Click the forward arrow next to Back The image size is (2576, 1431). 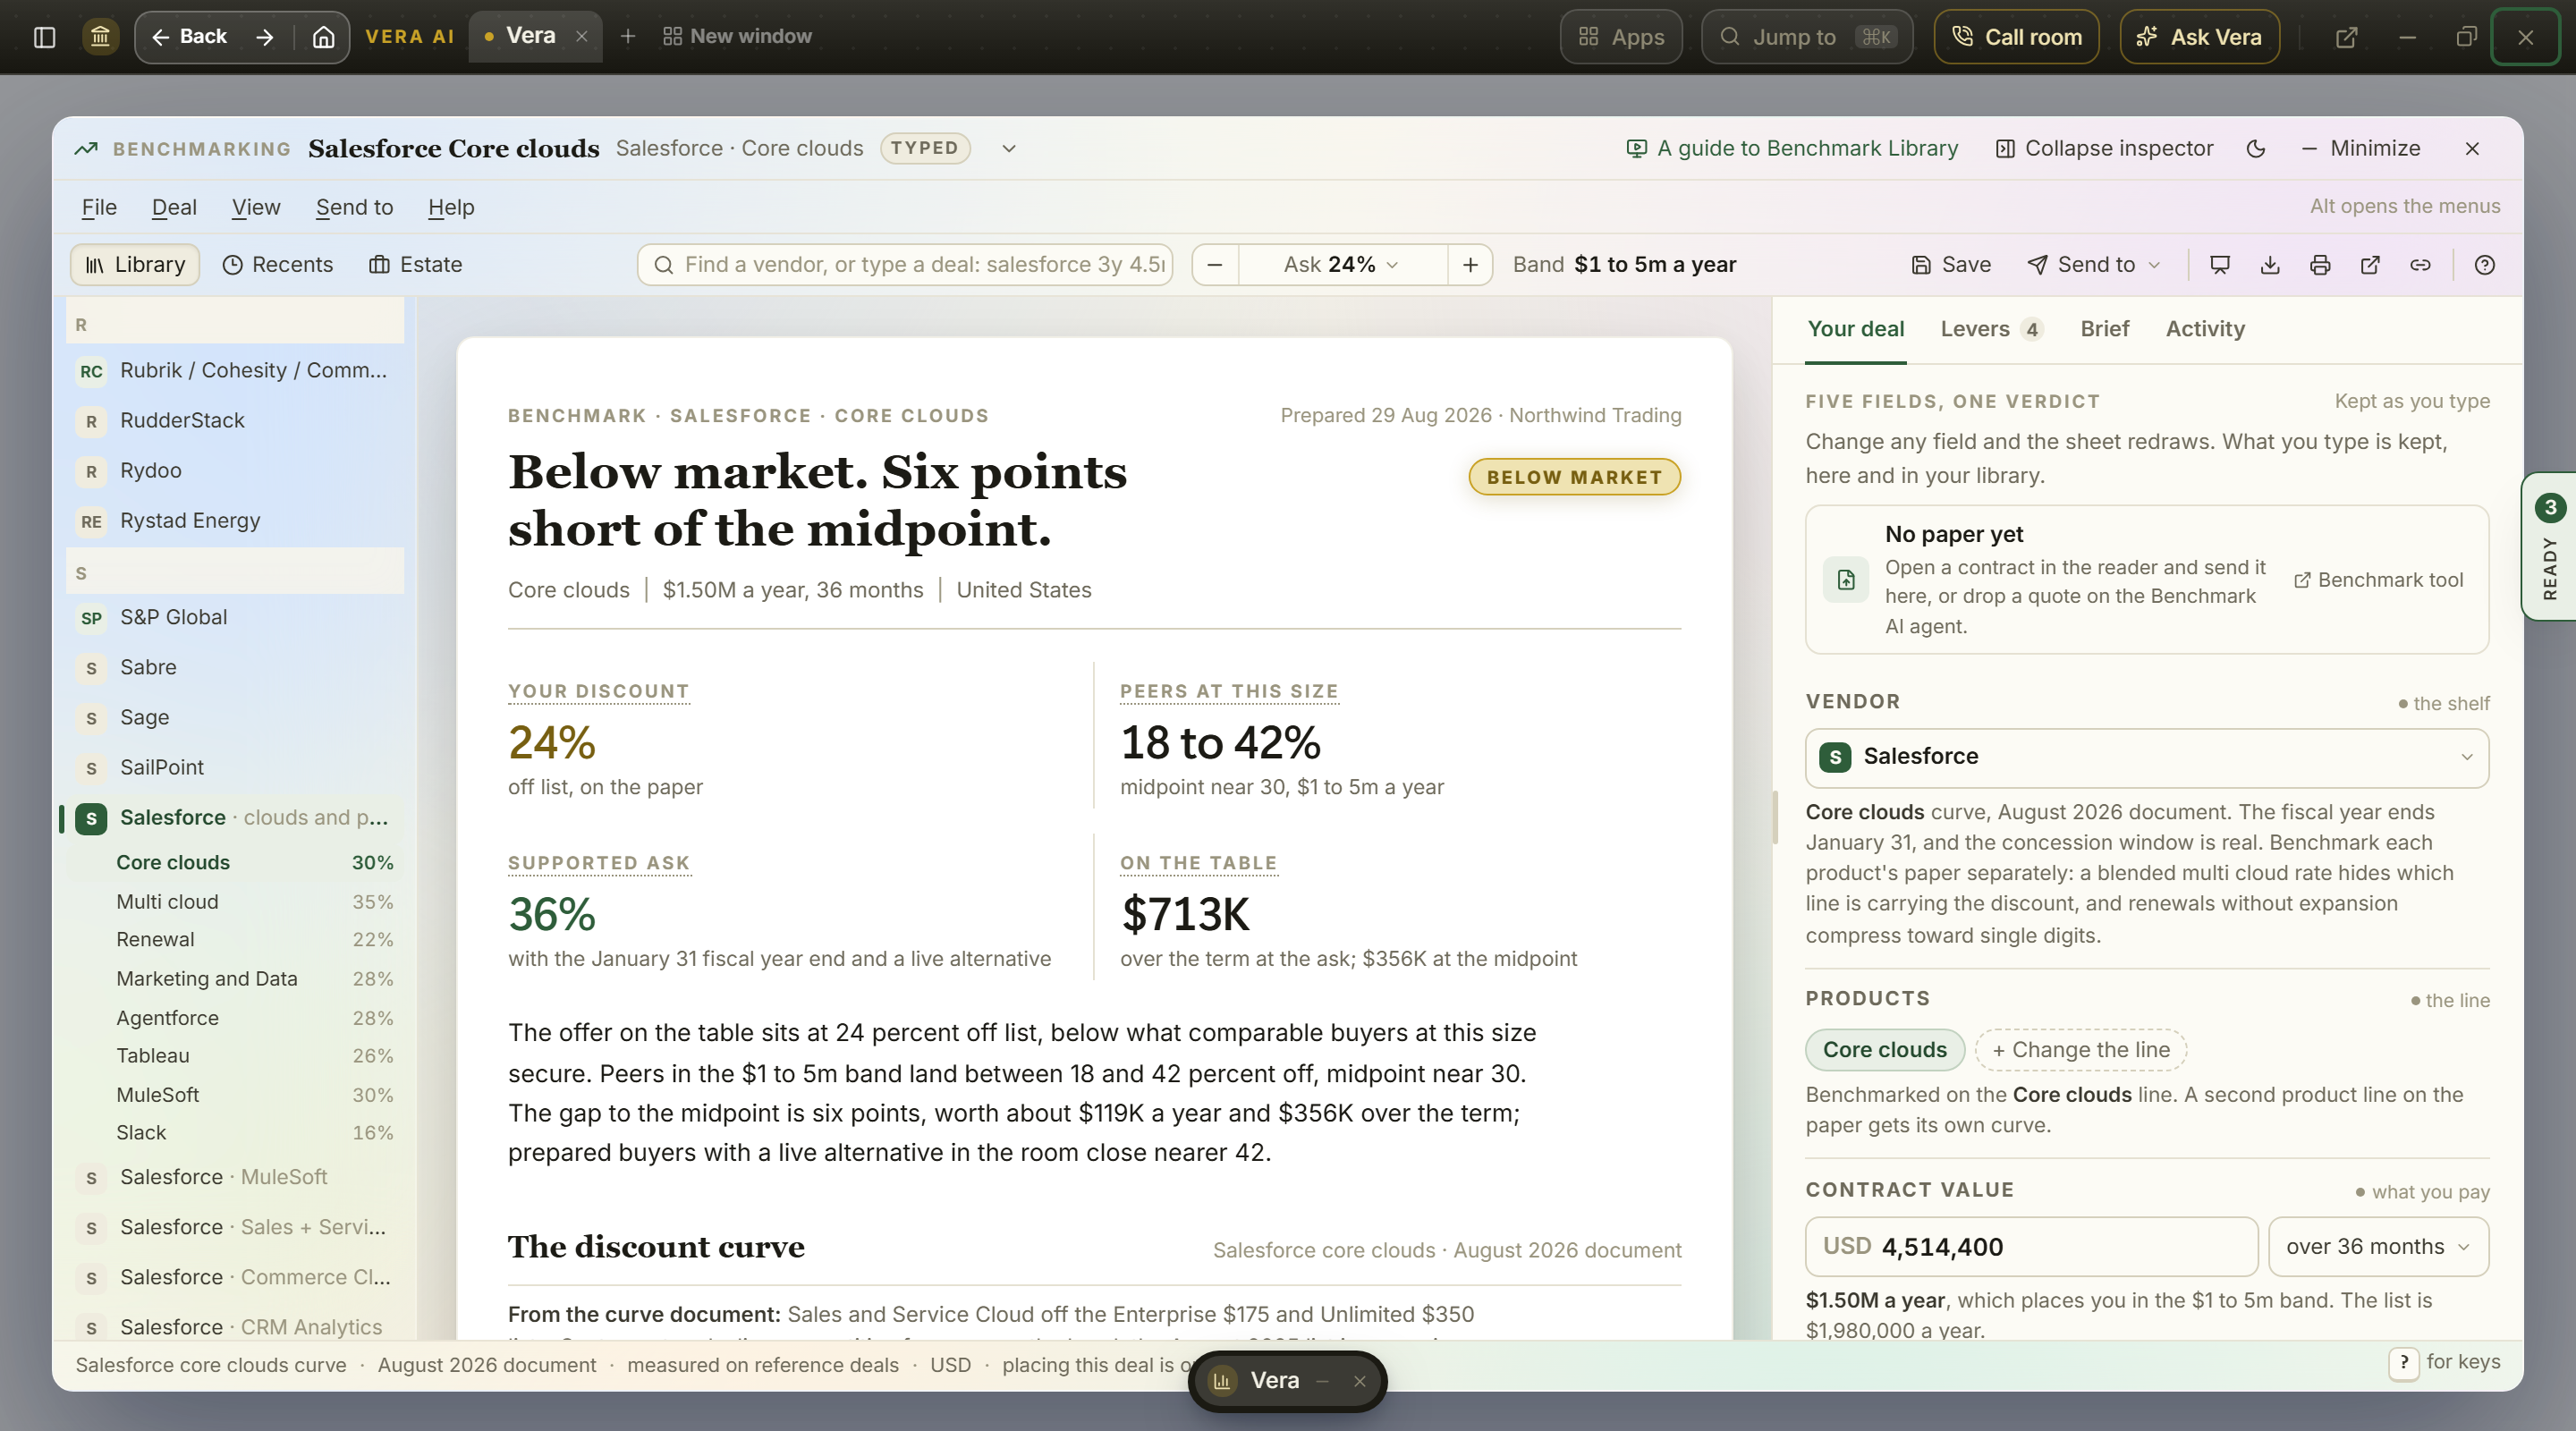point(264,37)
